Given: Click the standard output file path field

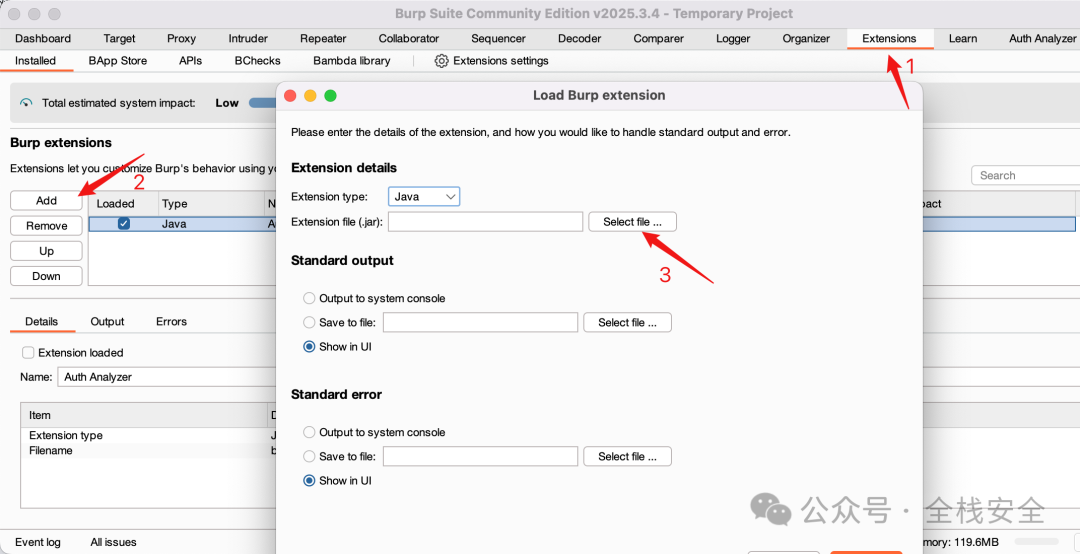Looking at the screenshot, I should pyautogui.click(x=480, y=322).
